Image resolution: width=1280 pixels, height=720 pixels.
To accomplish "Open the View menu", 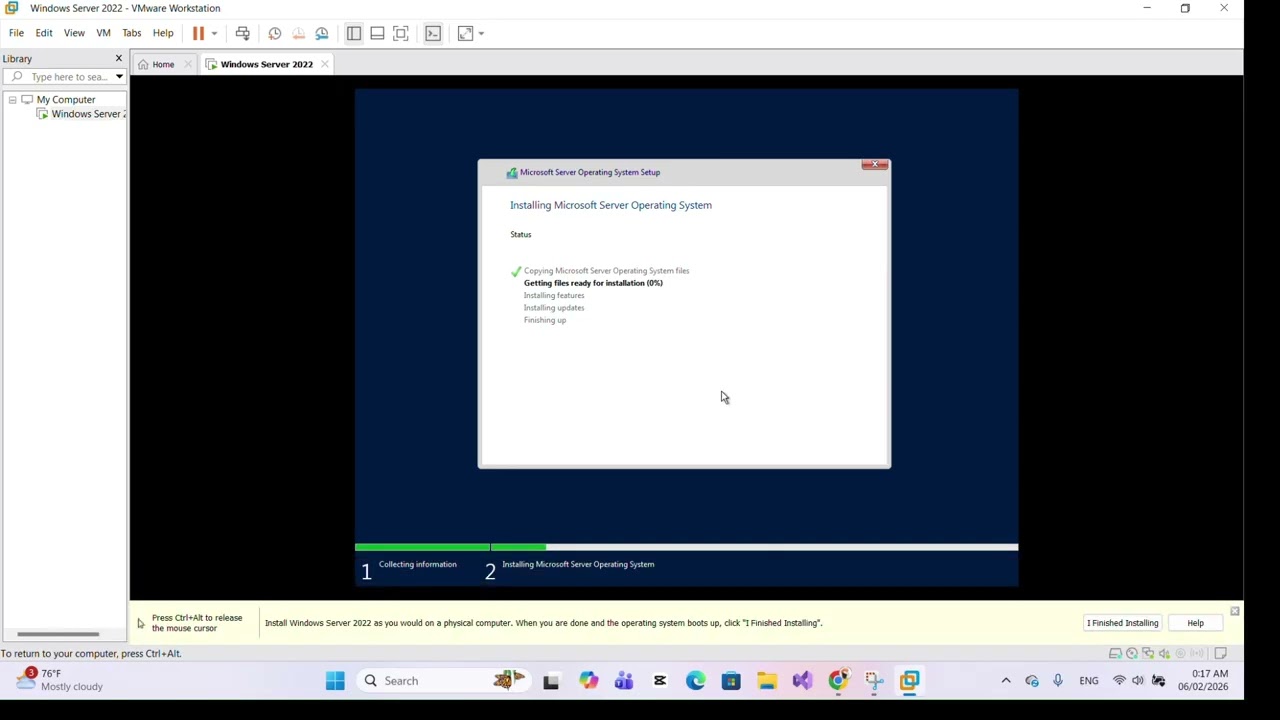I will coord(74,33).
